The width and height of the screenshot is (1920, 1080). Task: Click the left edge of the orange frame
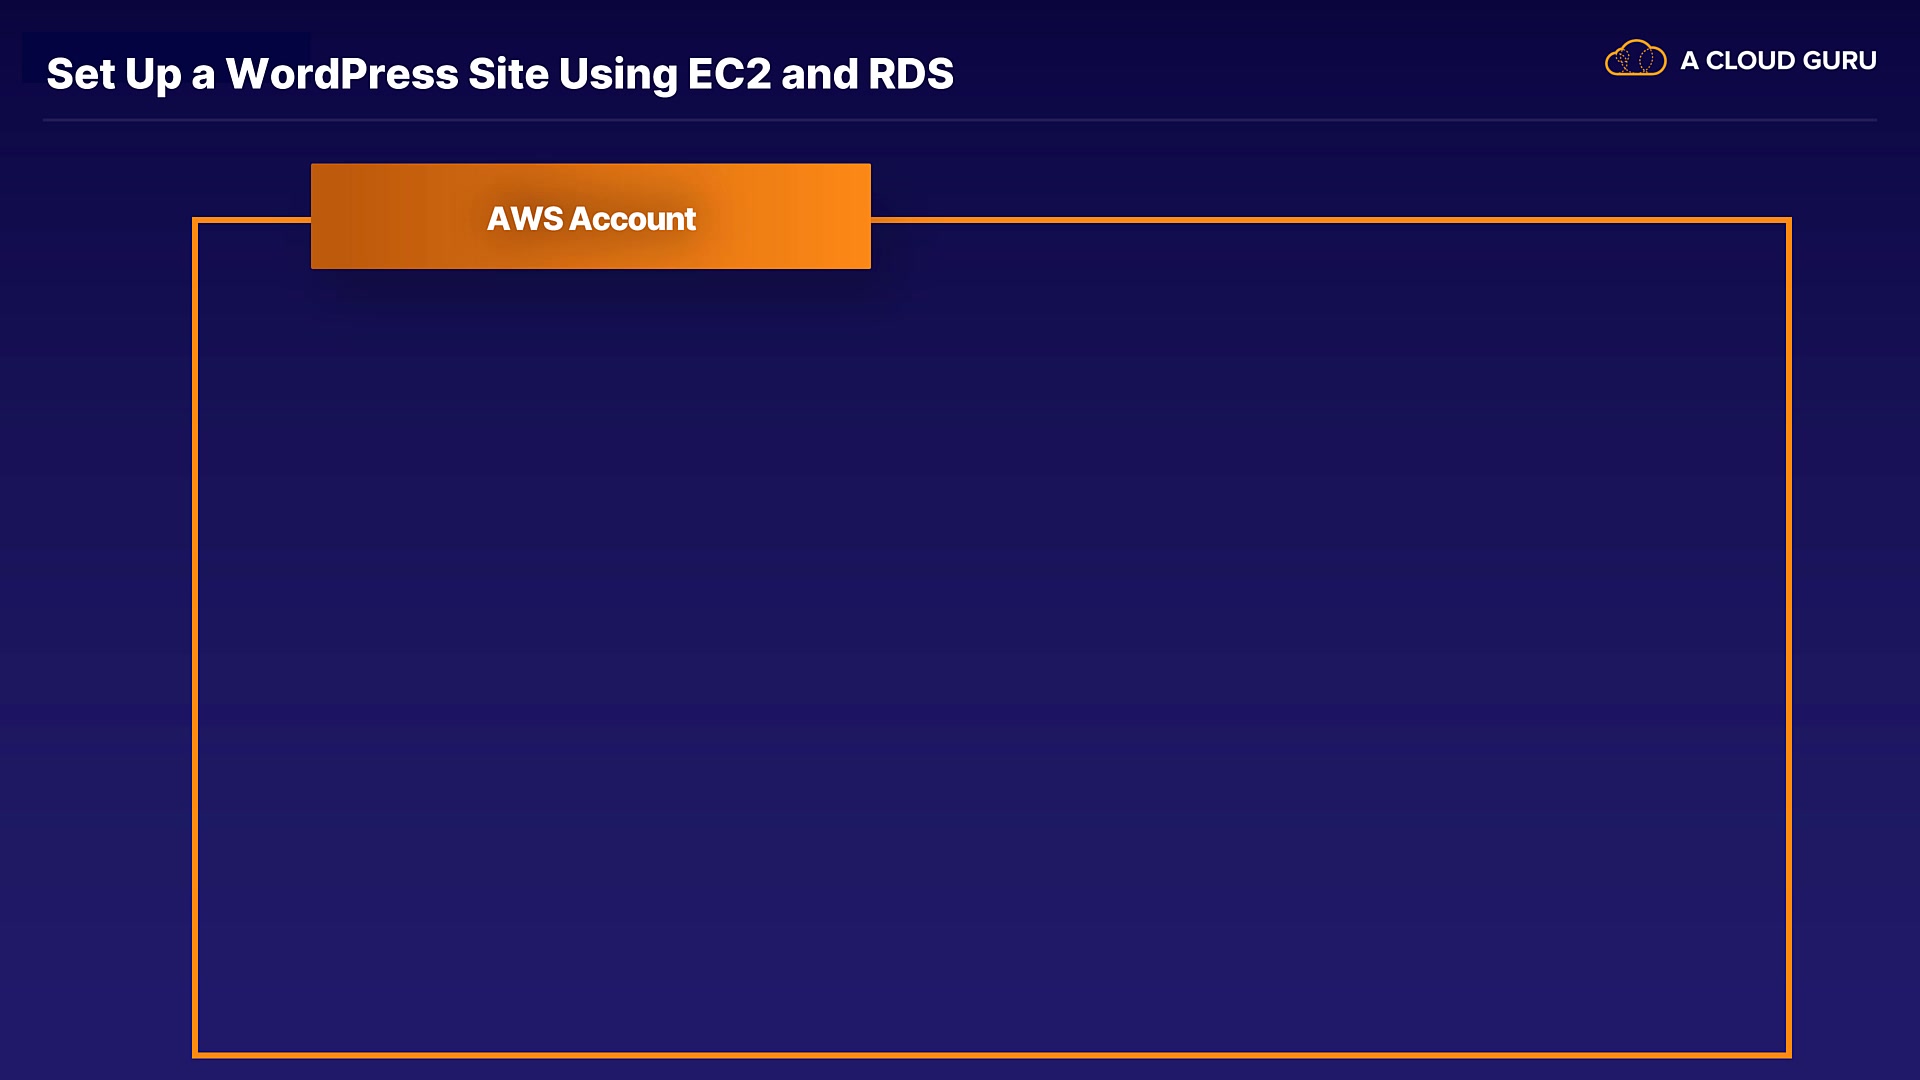[195, 640]
